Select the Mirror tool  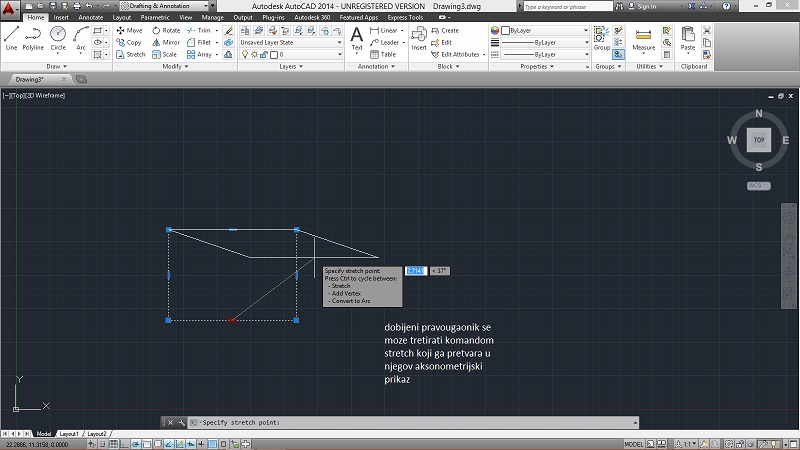coord(166,43)
